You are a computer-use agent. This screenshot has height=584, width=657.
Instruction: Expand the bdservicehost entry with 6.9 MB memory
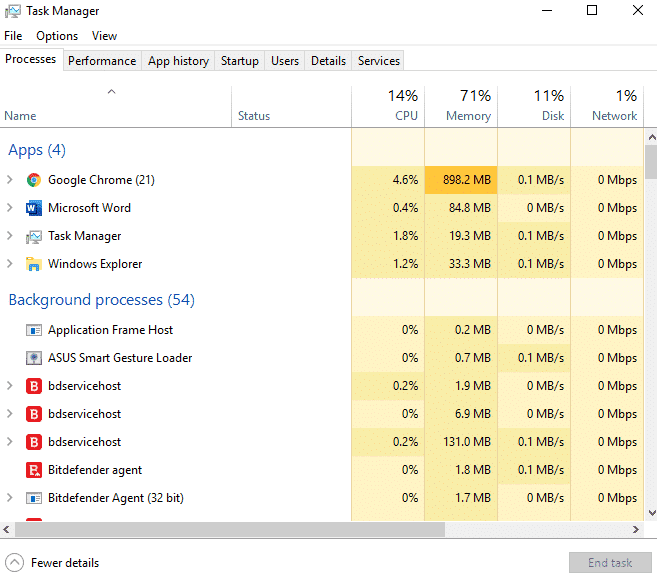(10, 414)
